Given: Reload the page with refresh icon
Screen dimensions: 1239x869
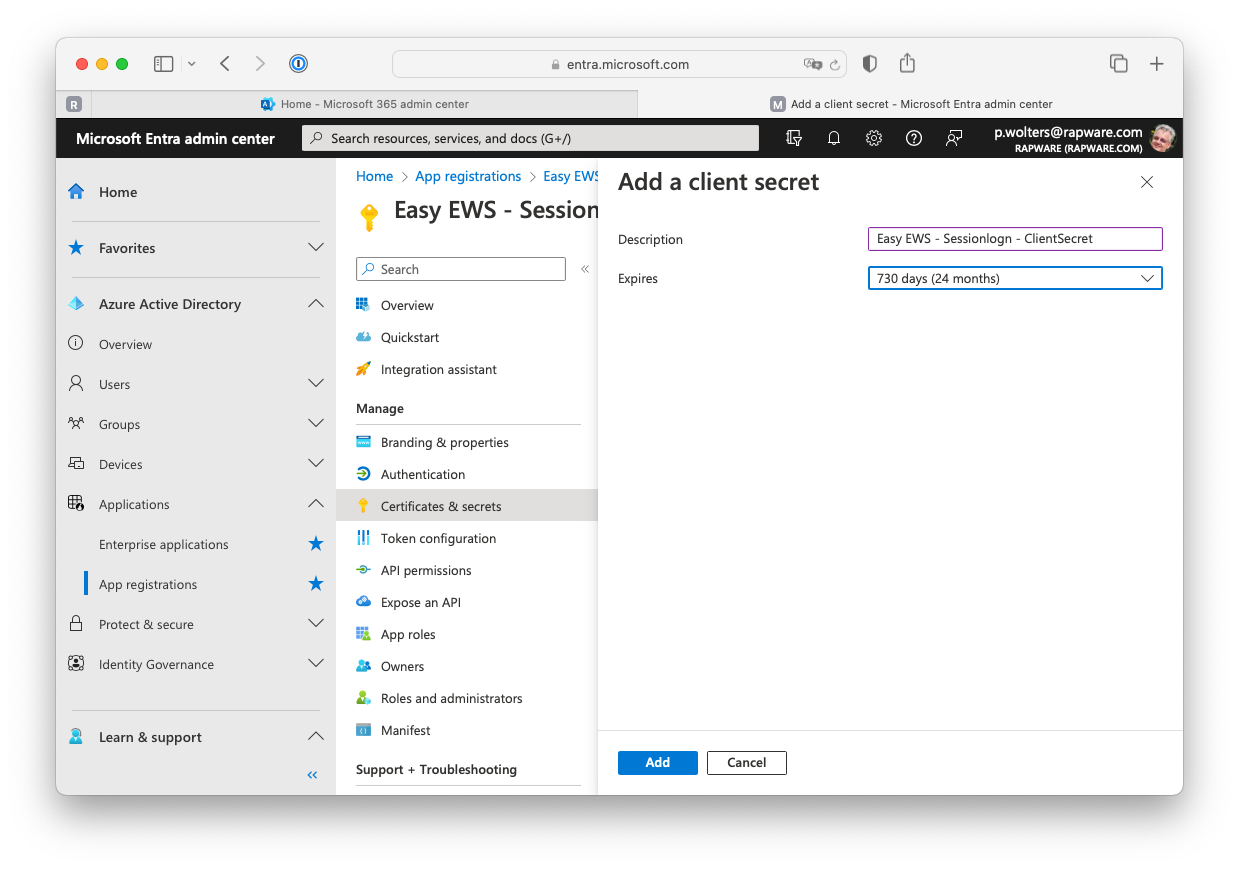Looking at the screenshot, I should tap(834, 64).
